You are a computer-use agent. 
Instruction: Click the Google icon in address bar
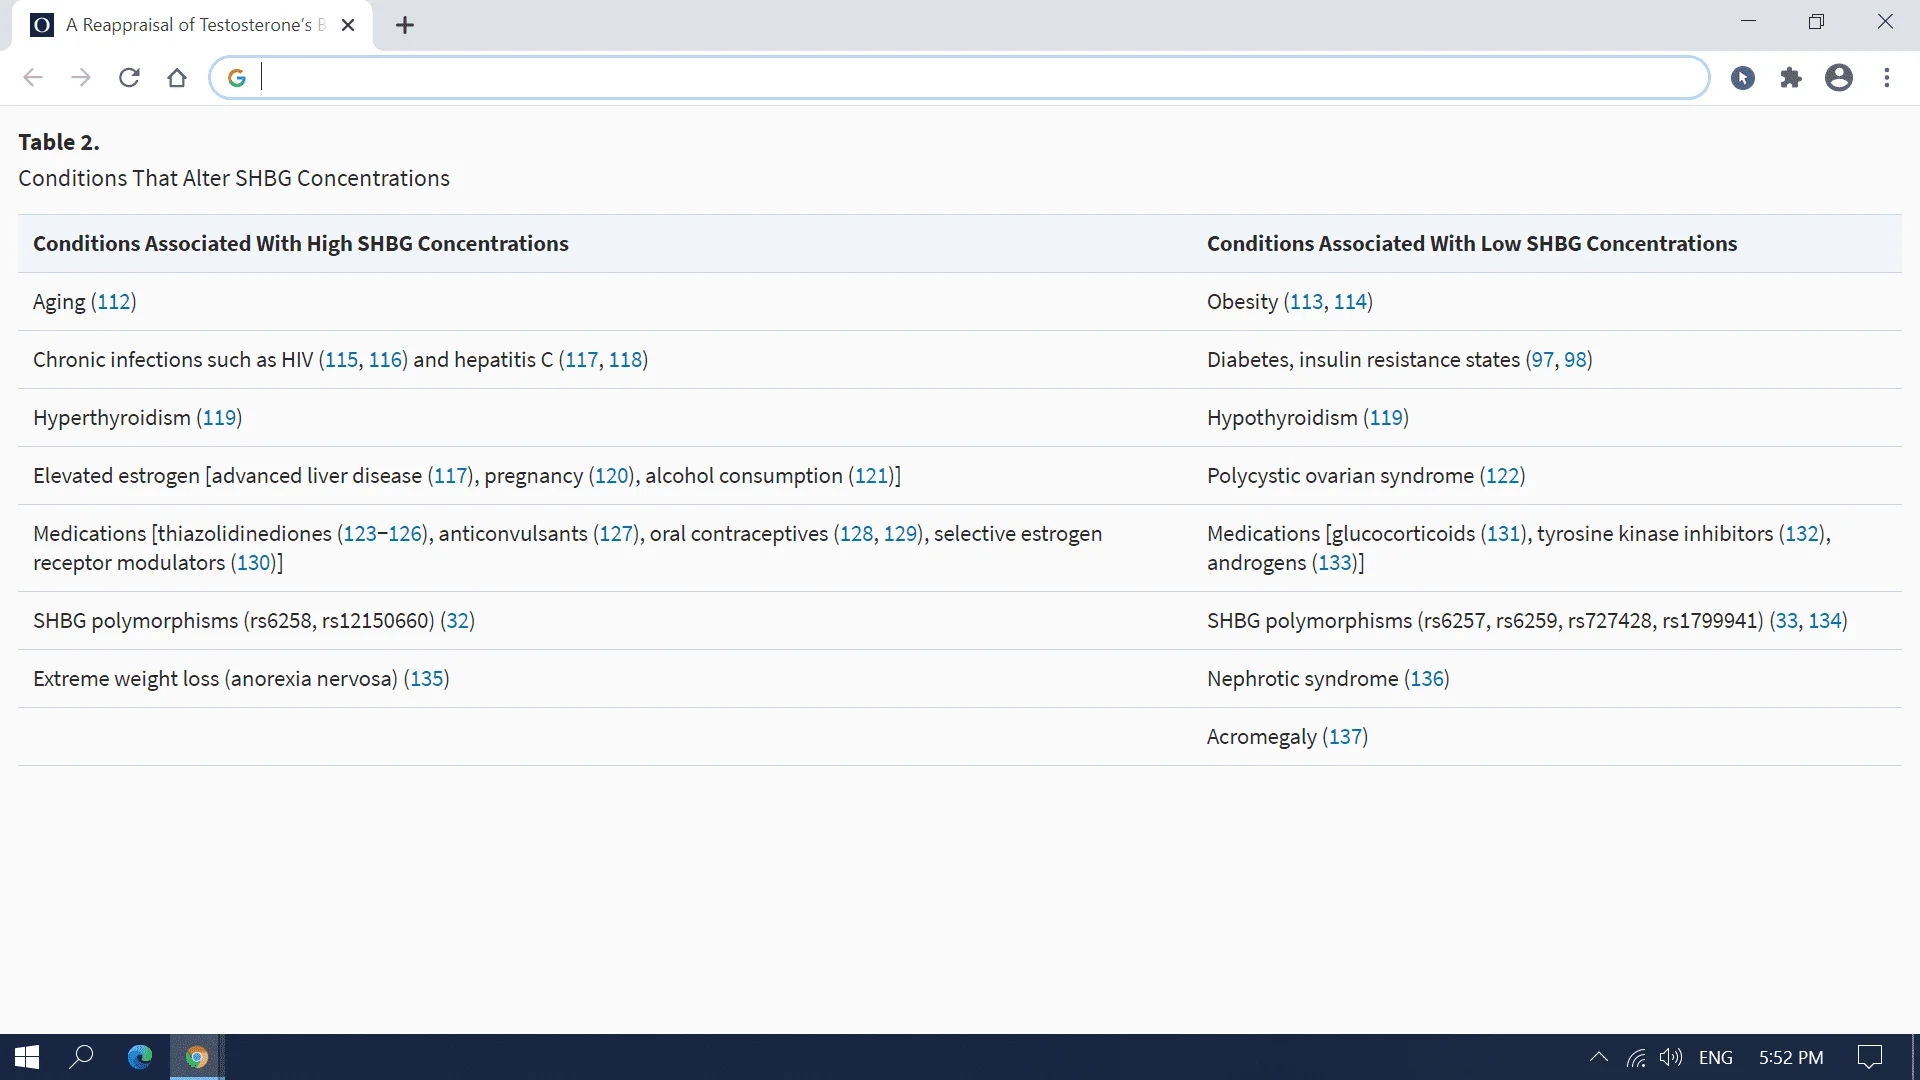pos(237,78)
